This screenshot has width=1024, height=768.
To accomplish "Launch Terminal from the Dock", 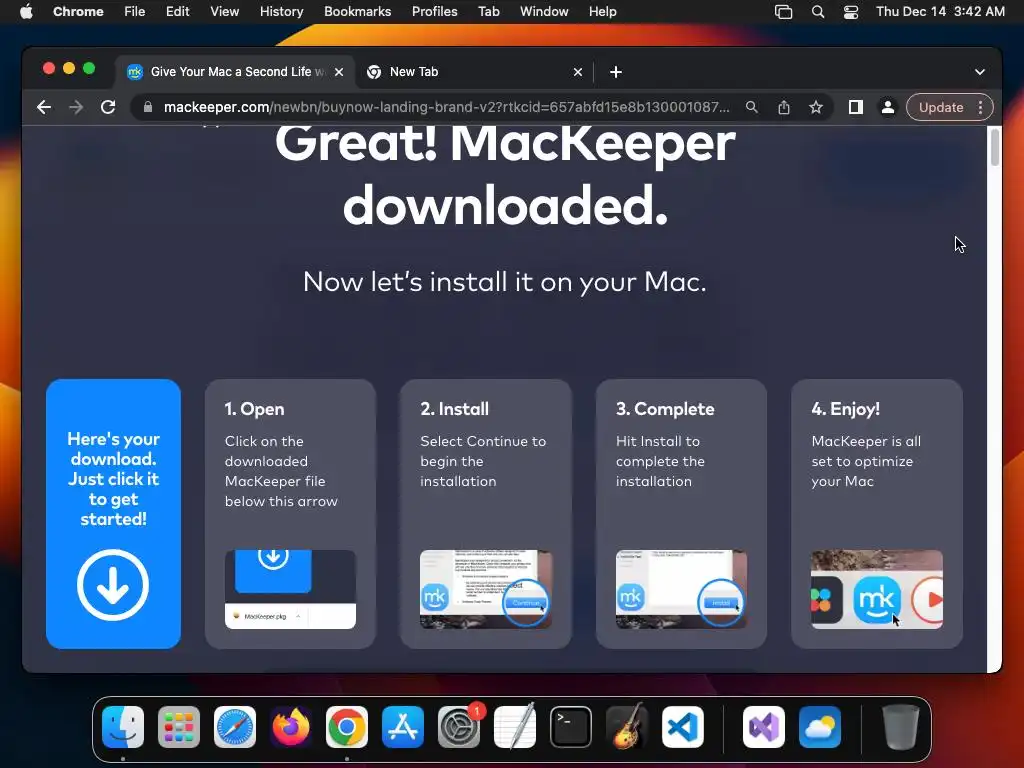I will click(571, 727).
